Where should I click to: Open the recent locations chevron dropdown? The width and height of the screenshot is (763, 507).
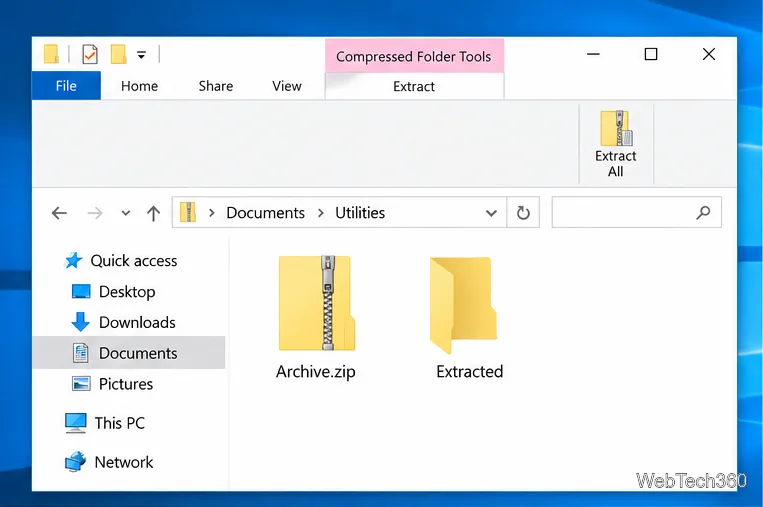(126, 213)
